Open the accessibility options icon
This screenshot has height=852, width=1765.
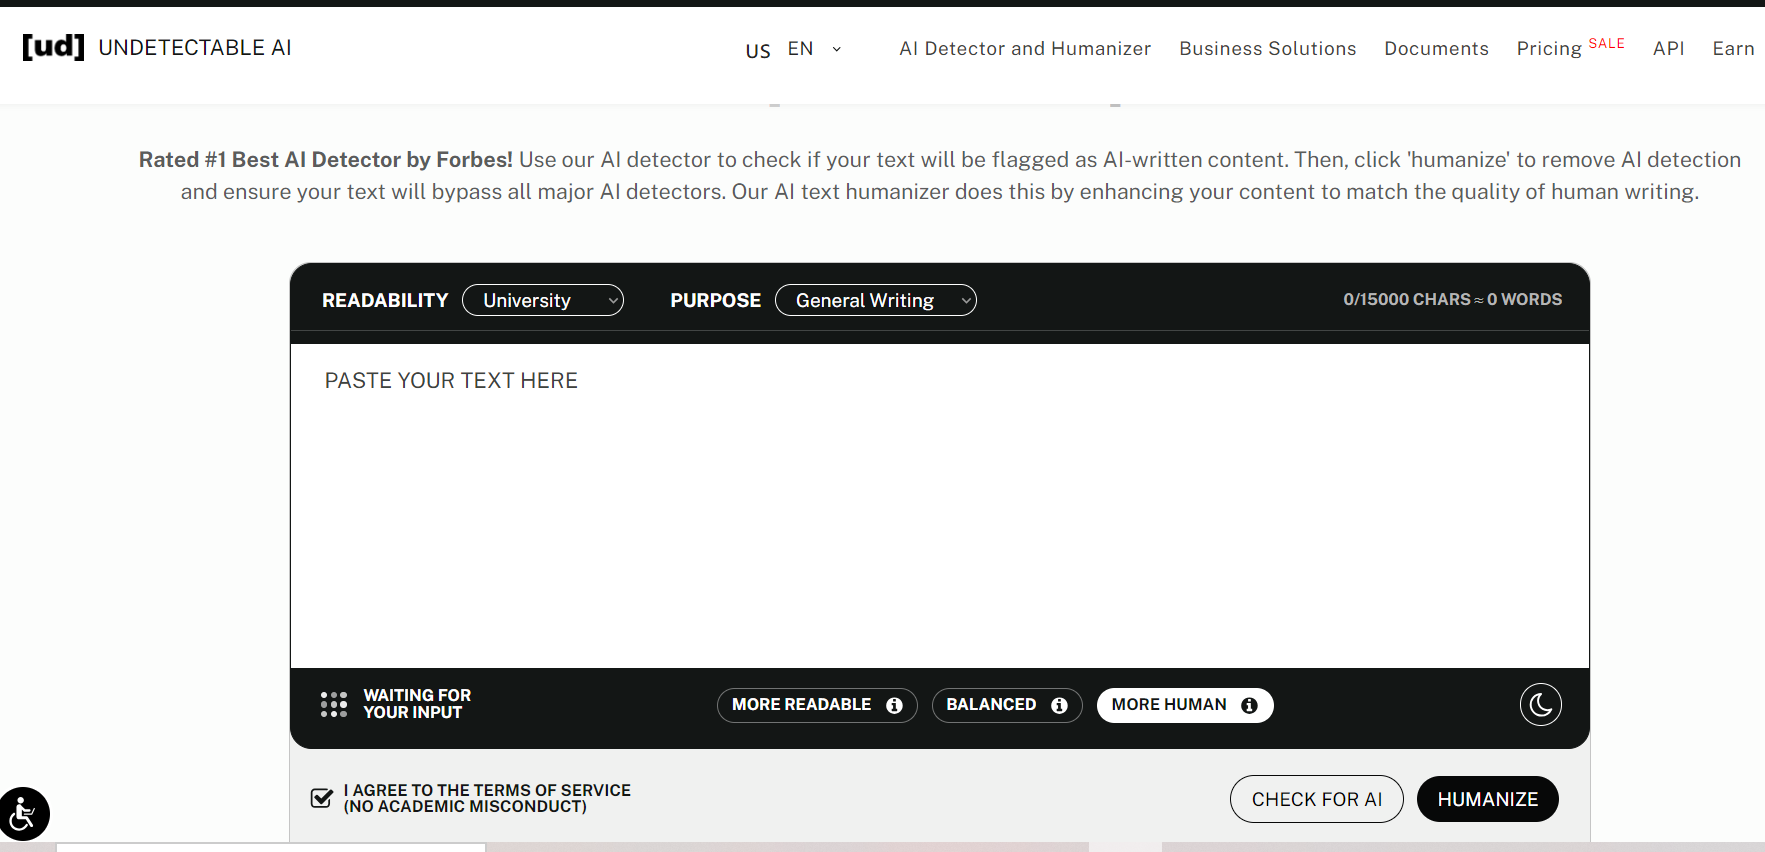23,814
